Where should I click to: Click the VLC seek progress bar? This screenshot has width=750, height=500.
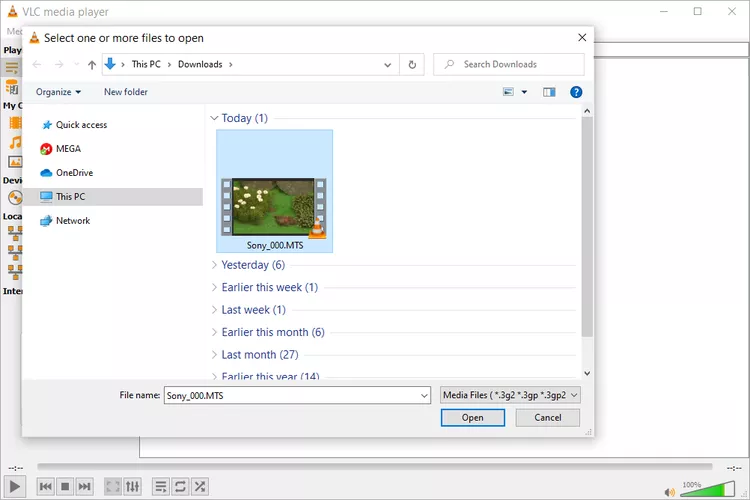pos(375,467)
